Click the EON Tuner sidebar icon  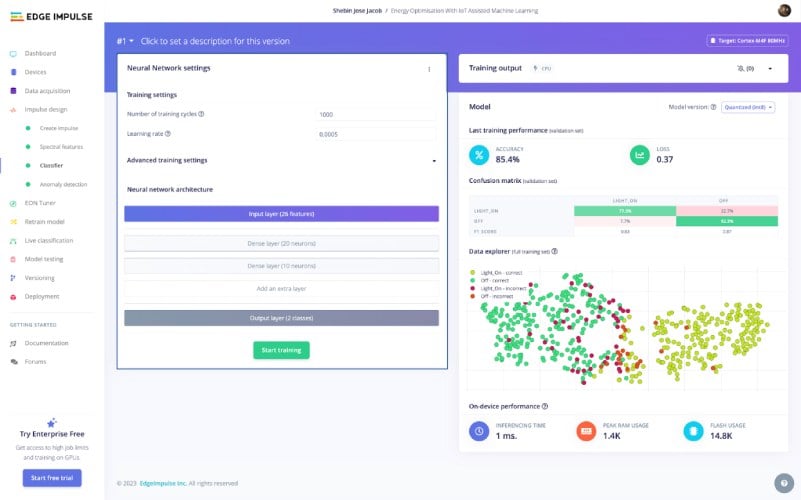14,203
